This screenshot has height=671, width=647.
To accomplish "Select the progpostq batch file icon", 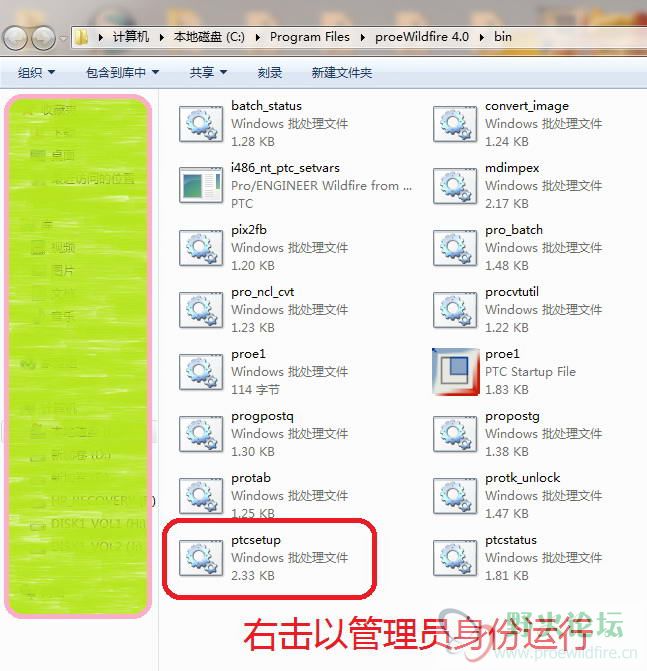I will [x=201, y=434].
